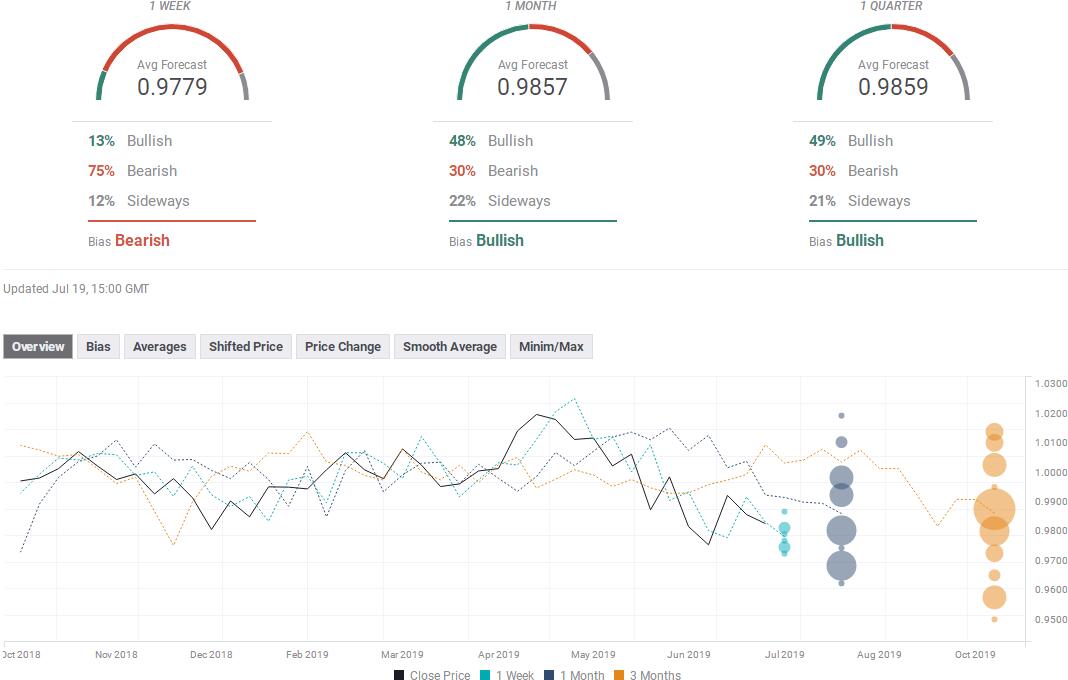Viewport: 1068px width, 680px height.
Task: Click the lowest large grey 1 Month bubble
Action: click(841, 566)
